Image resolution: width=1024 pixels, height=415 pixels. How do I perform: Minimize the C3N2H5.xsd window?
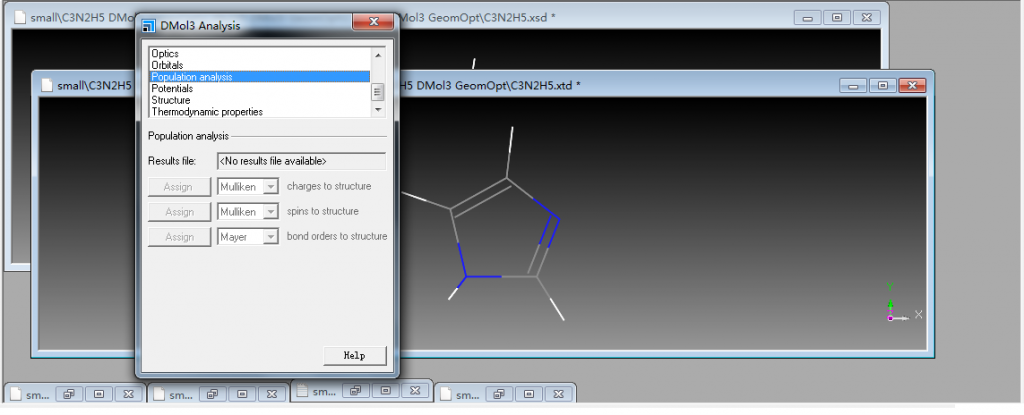coord(807,18)
